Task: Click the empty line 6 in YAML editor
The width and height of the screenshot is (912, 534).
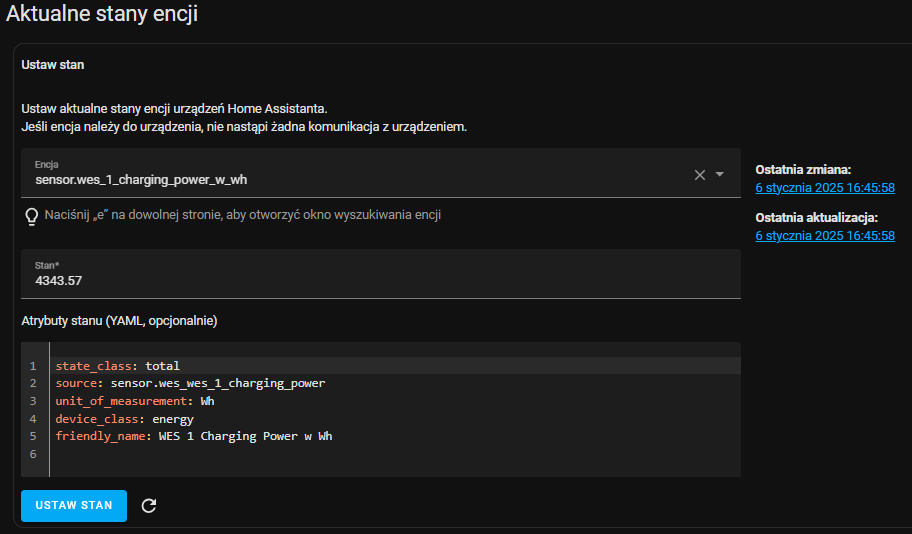Action: tap(396, 454)
